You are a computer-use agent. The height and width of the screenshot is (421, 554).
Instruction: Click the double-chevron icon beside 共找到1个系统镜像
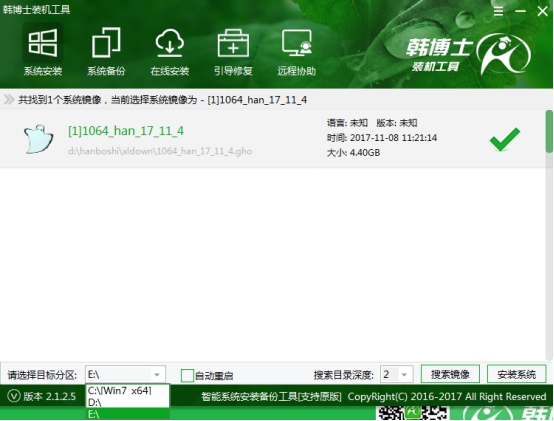point(9,100)
